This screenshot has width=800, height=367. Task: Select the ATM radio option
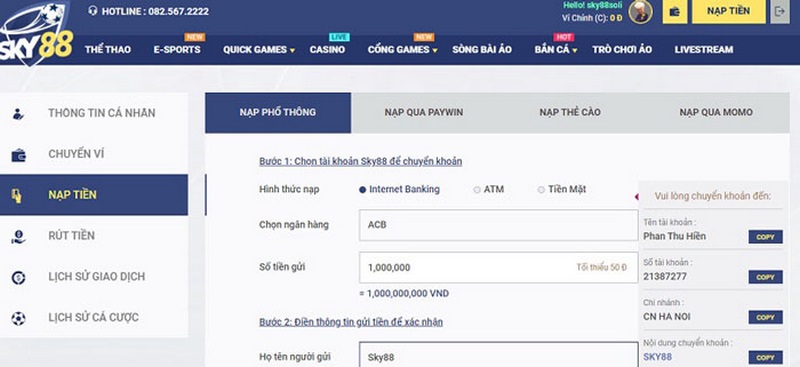tap(477, 189)
